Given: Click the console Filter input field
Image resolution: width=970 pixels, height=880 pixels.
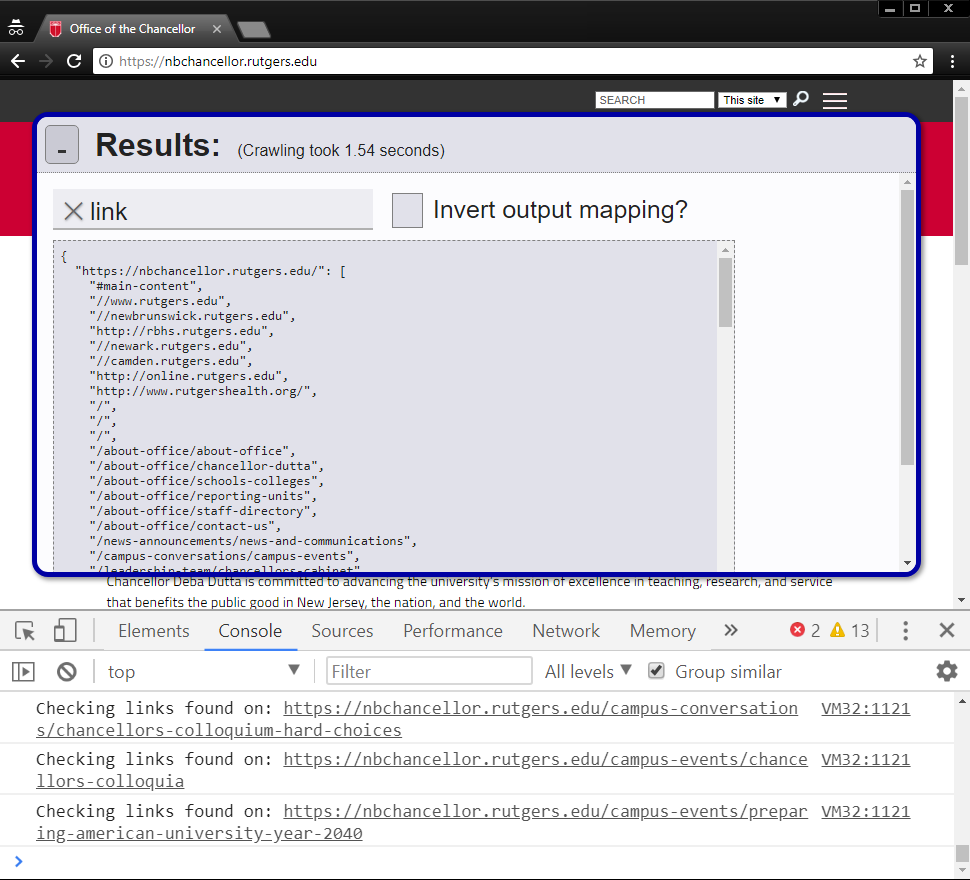Looking at the screenshot, I should point(429,672).
